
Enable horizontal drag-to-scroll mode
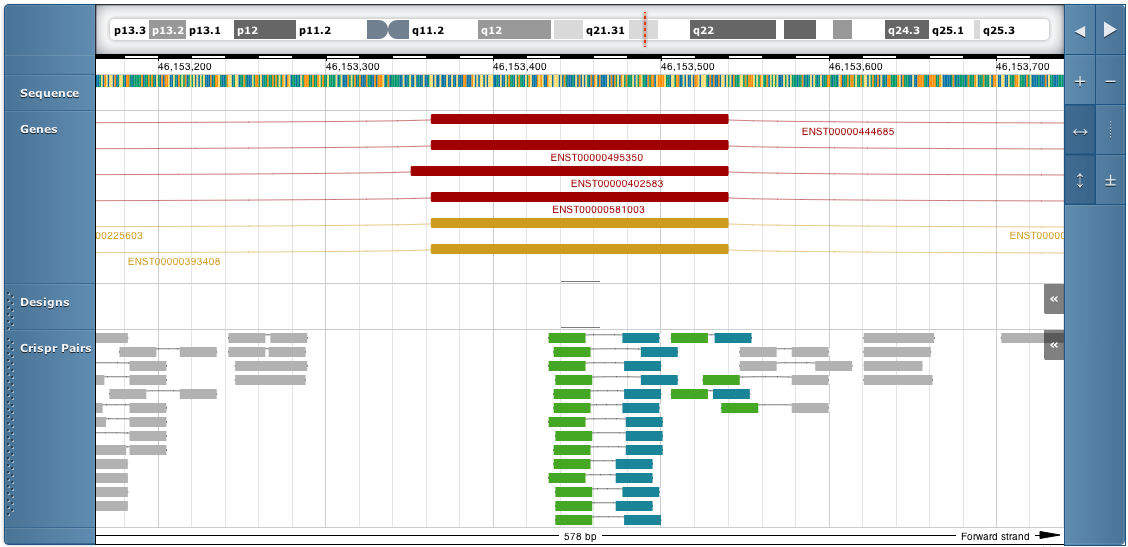(x=1079, y=131)
